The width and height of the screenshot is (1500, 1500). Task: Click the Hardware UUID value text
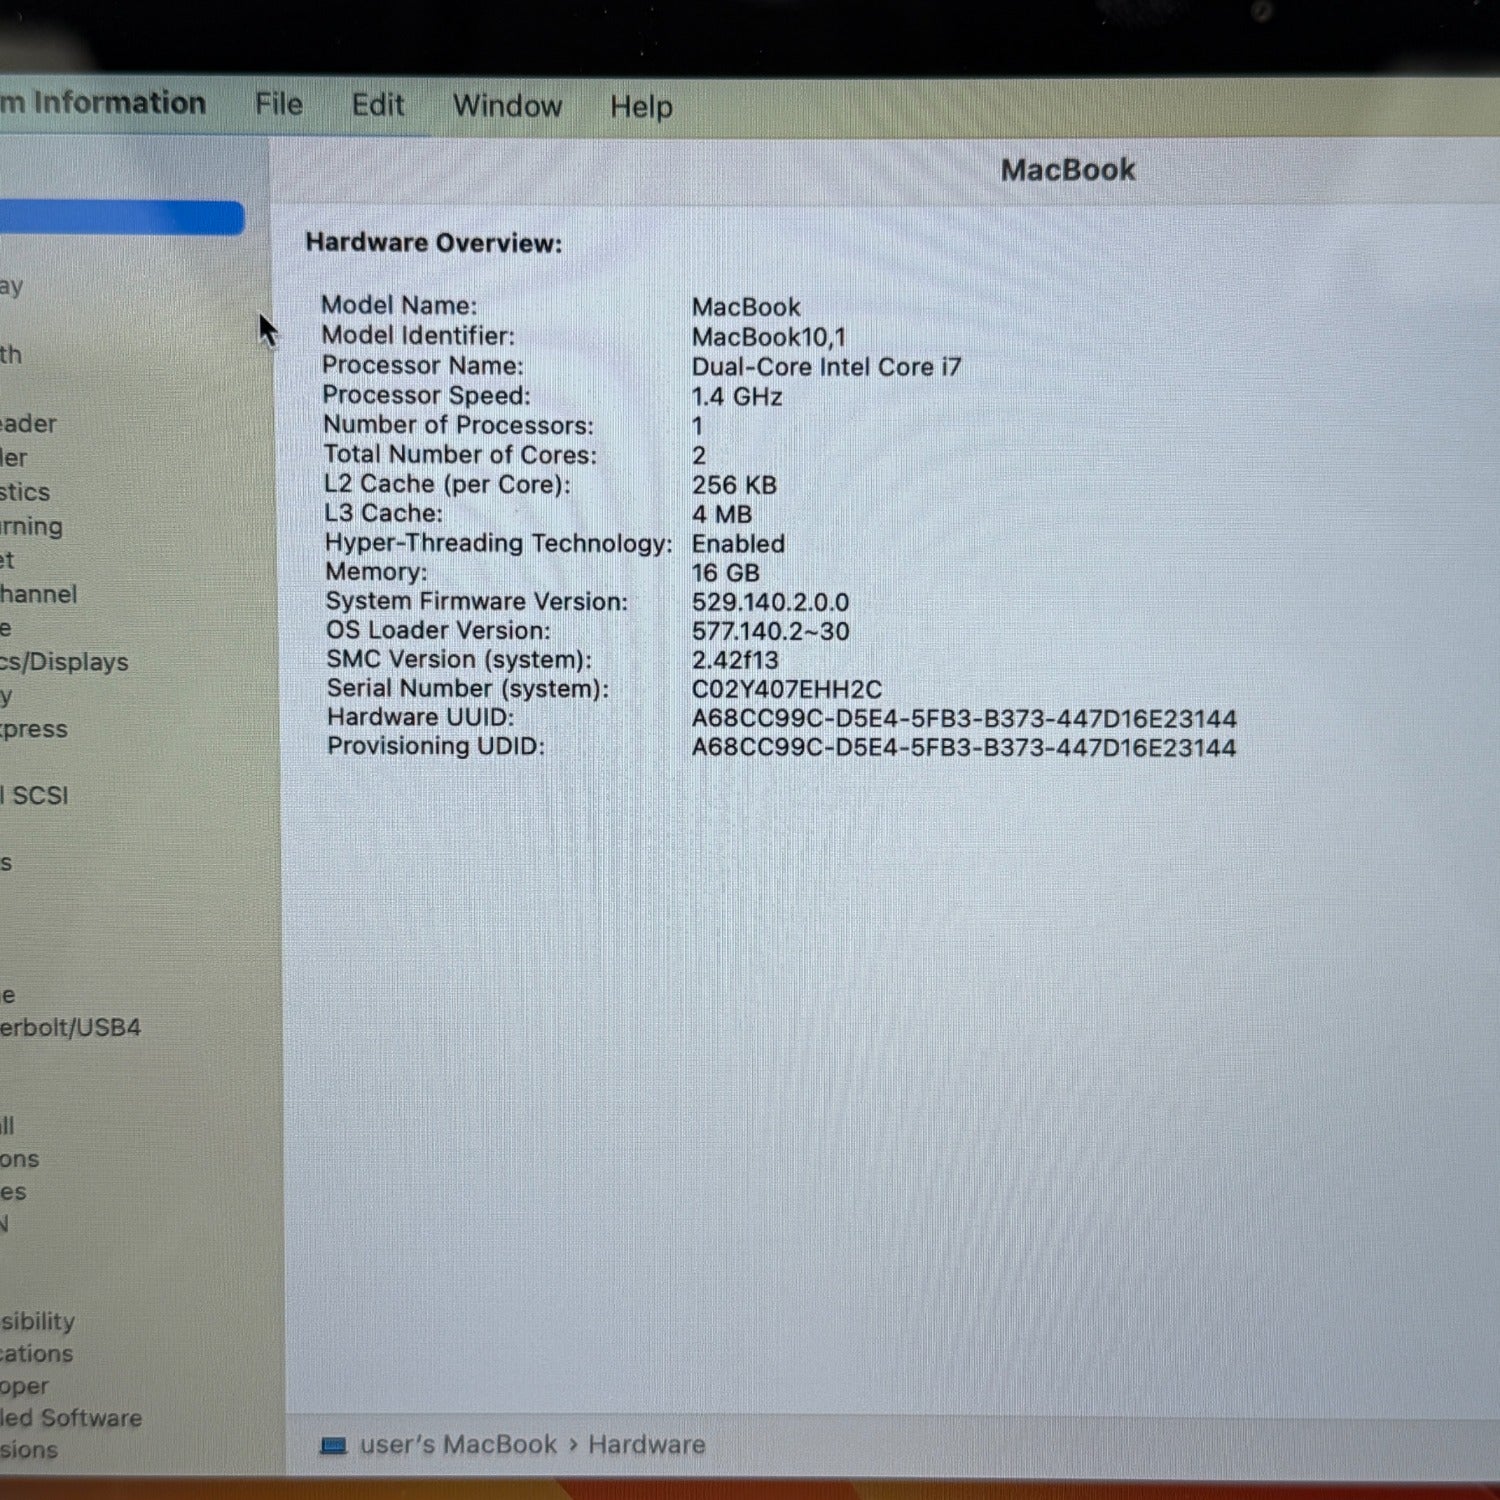(x=963, y=719)
